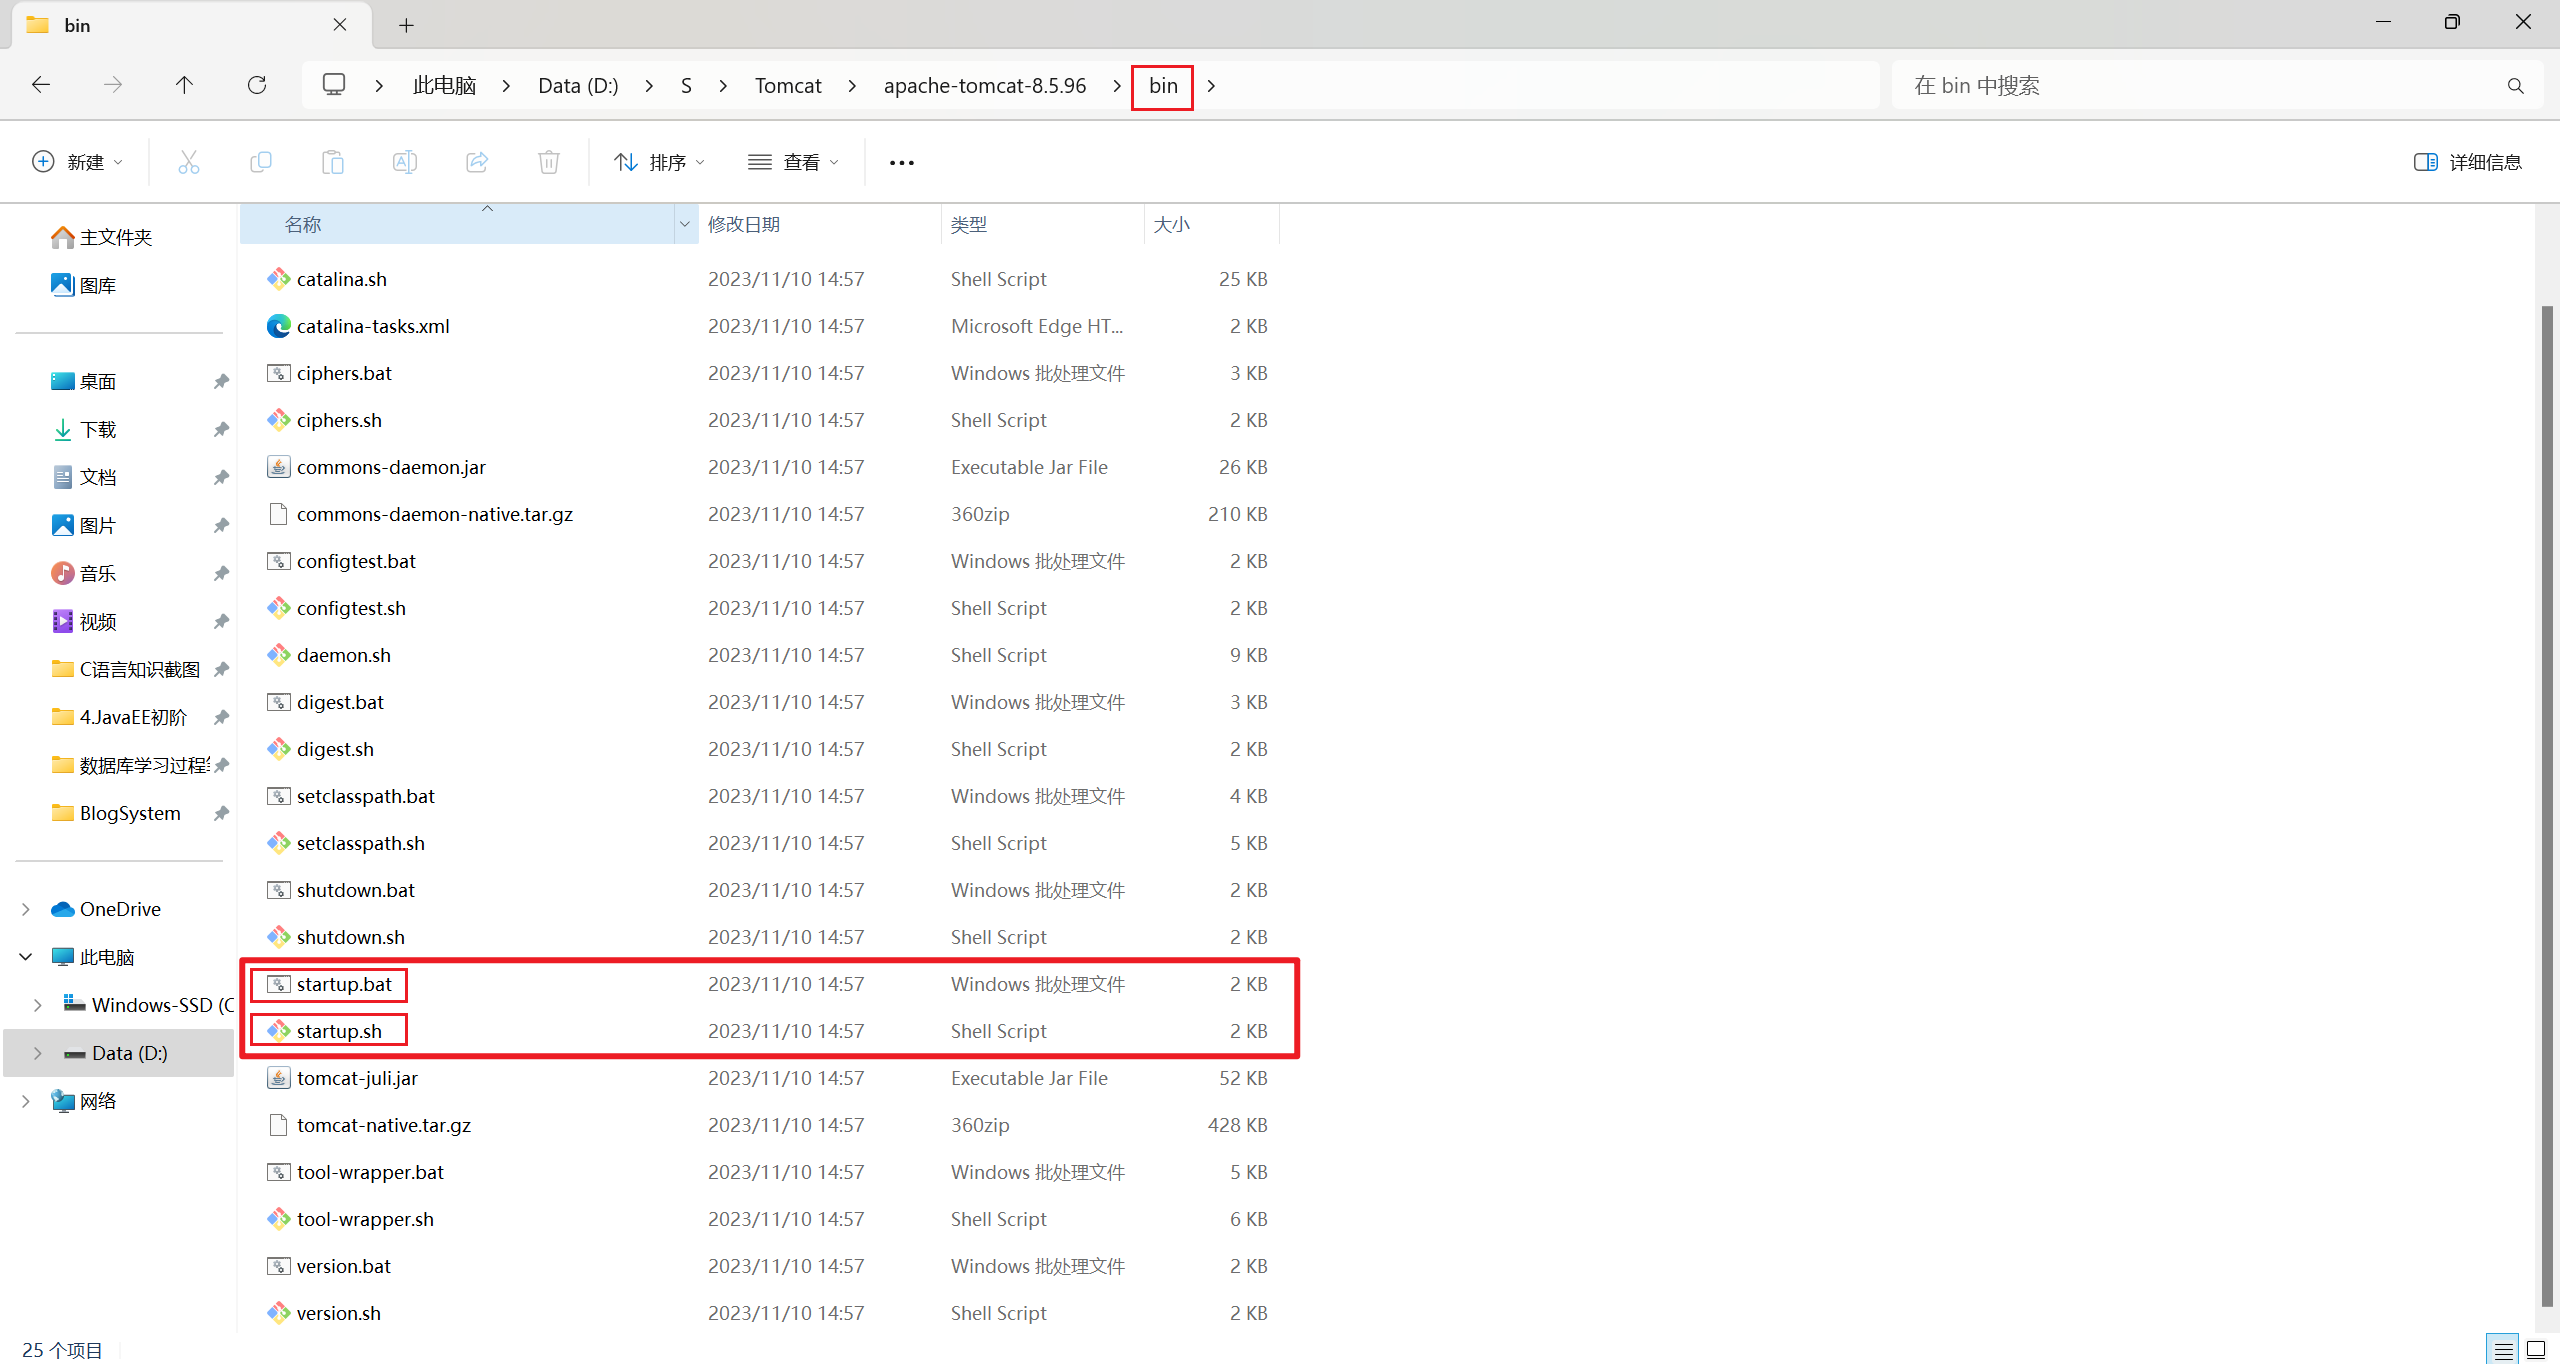Image resolution: width=2560 pixels, height=1364 pixels.
Task: Open 名称 column filter dropdown arrow
Action: [685, 225]
